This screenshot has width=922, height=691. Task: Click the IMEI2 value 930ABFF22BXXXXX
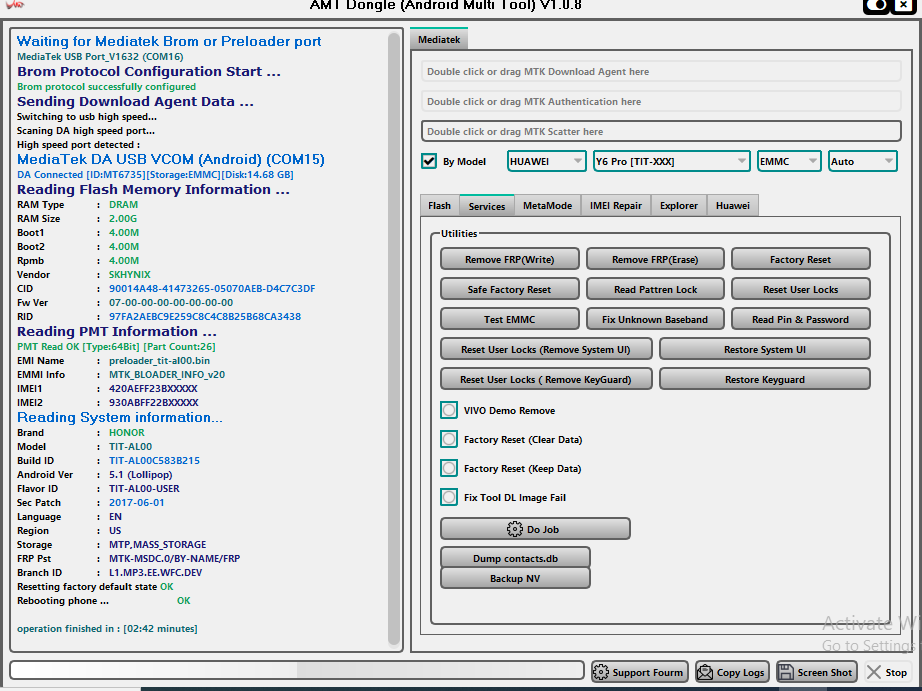153,403
